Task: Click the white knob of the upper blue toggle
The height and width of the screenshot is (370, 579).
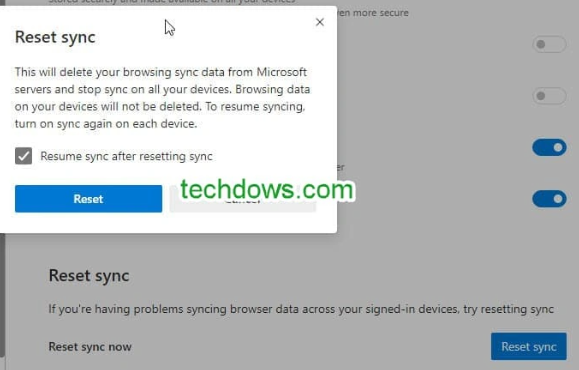Action: 558,147
